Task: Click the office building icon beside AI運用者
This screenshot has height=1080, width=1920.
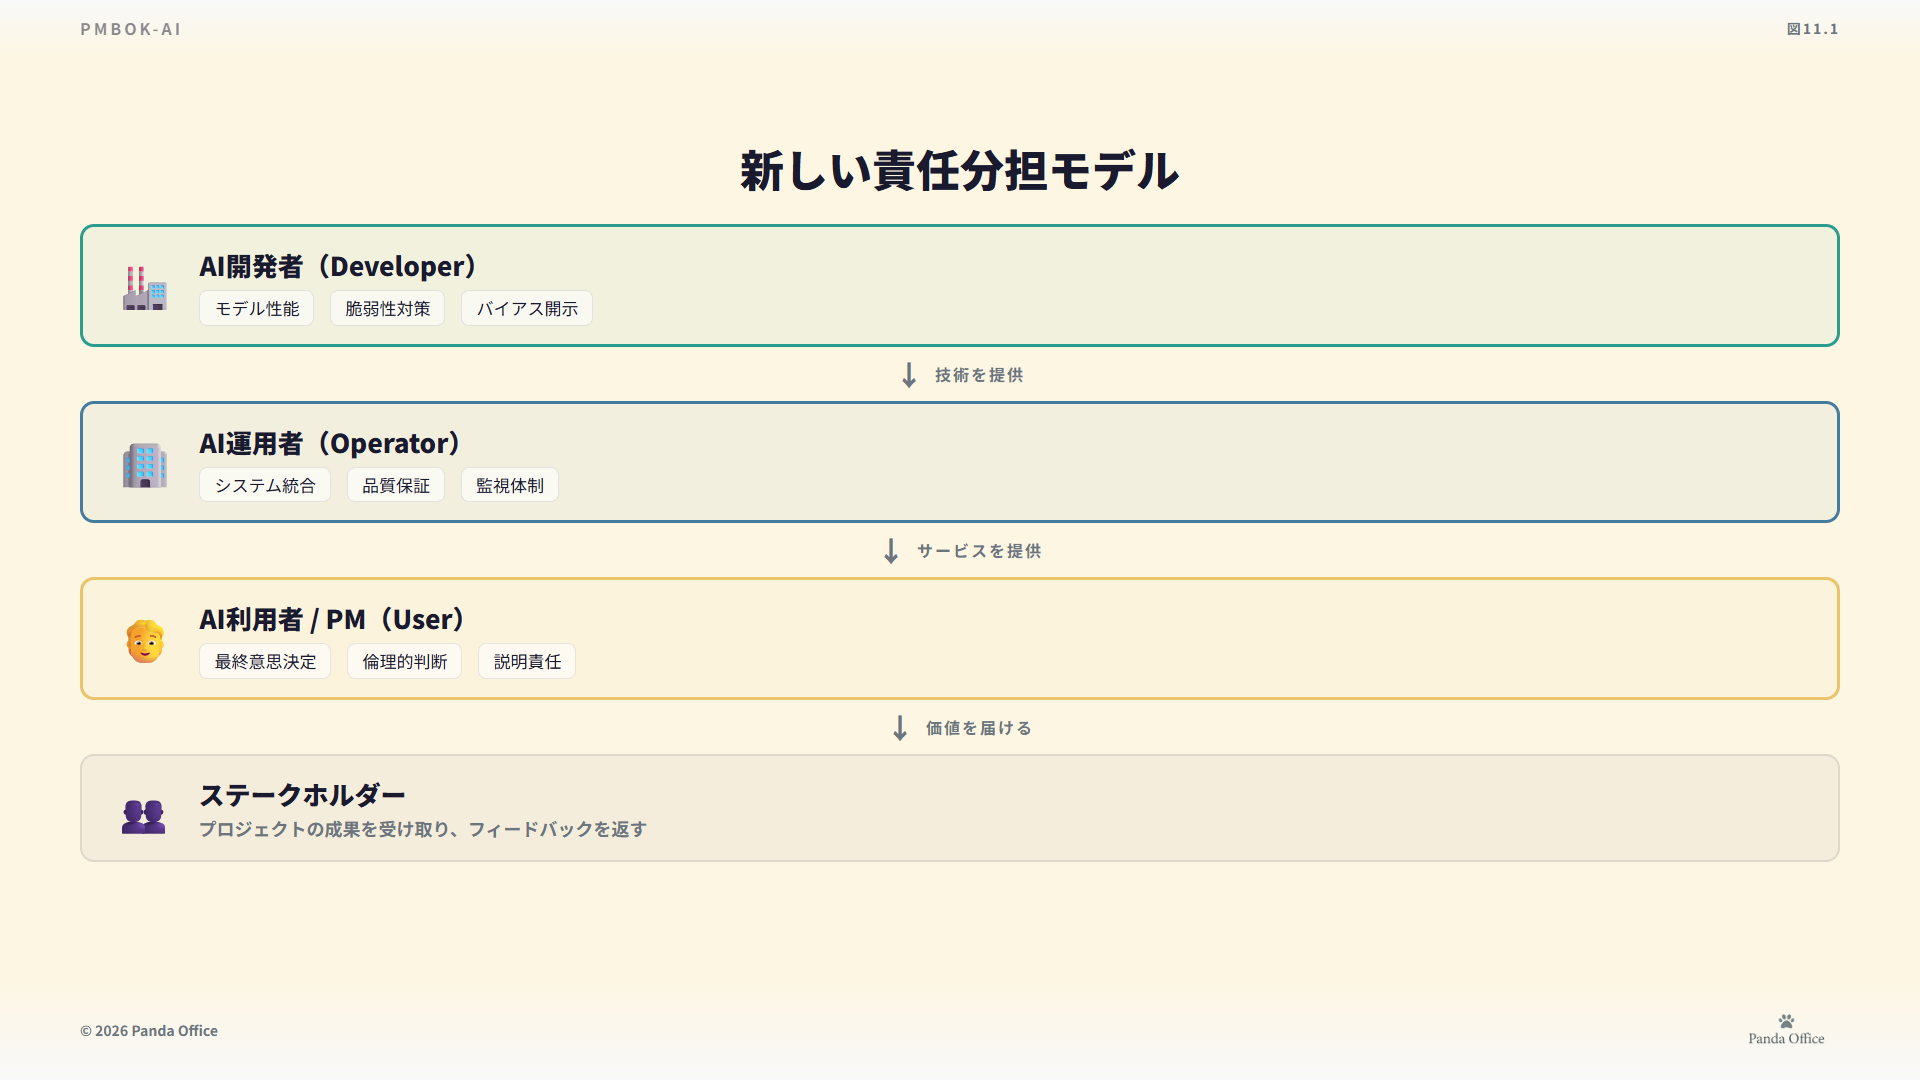Action: click(x=145, y=465)
